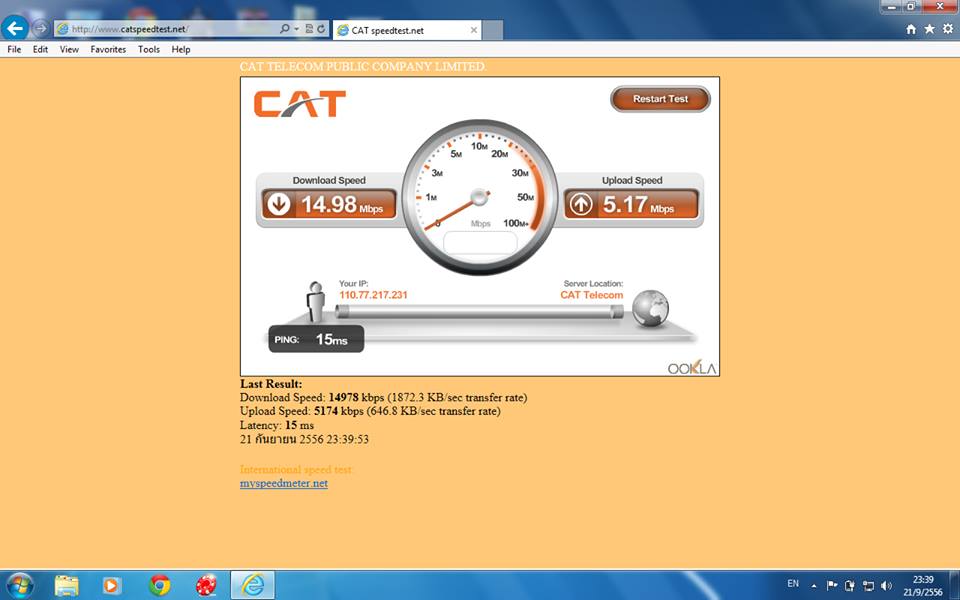Click the power/battery tray icon
960x600 pixels.
(x=850, y=586)
